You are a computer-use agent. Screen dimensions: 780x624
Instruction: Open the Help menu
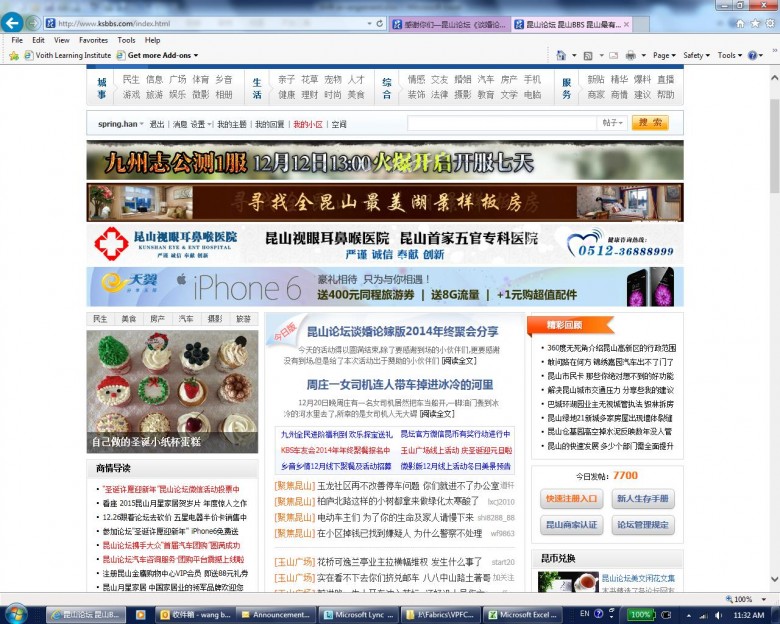[x=152, y=40]
